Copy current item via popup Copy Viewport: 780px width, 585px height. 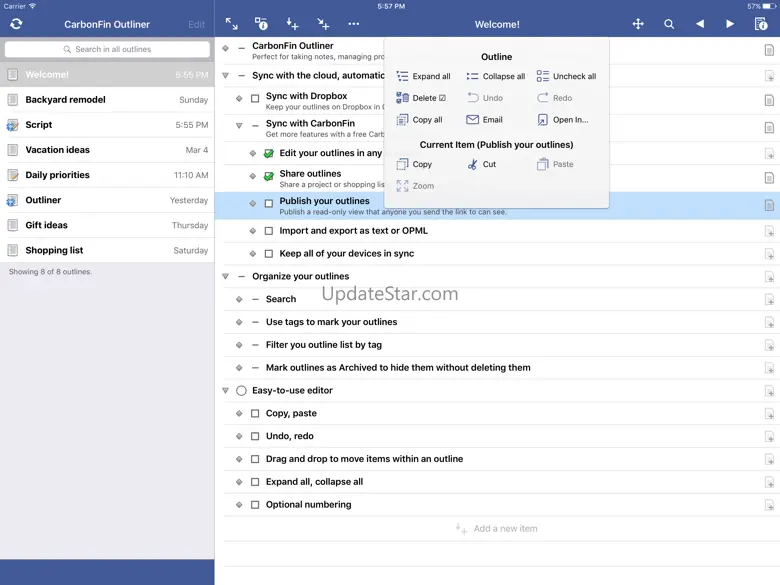pos(414,164)
